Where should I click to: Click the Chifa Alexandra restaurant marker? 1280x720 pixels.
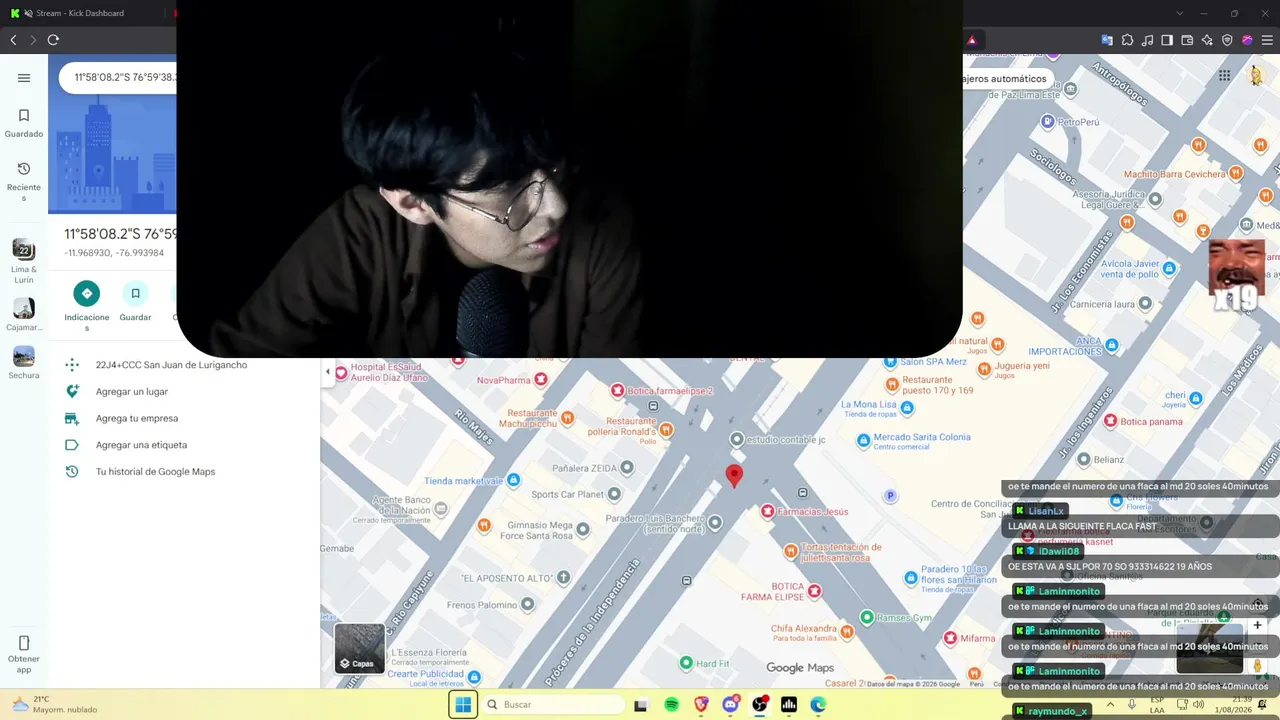tap(848, 632)
